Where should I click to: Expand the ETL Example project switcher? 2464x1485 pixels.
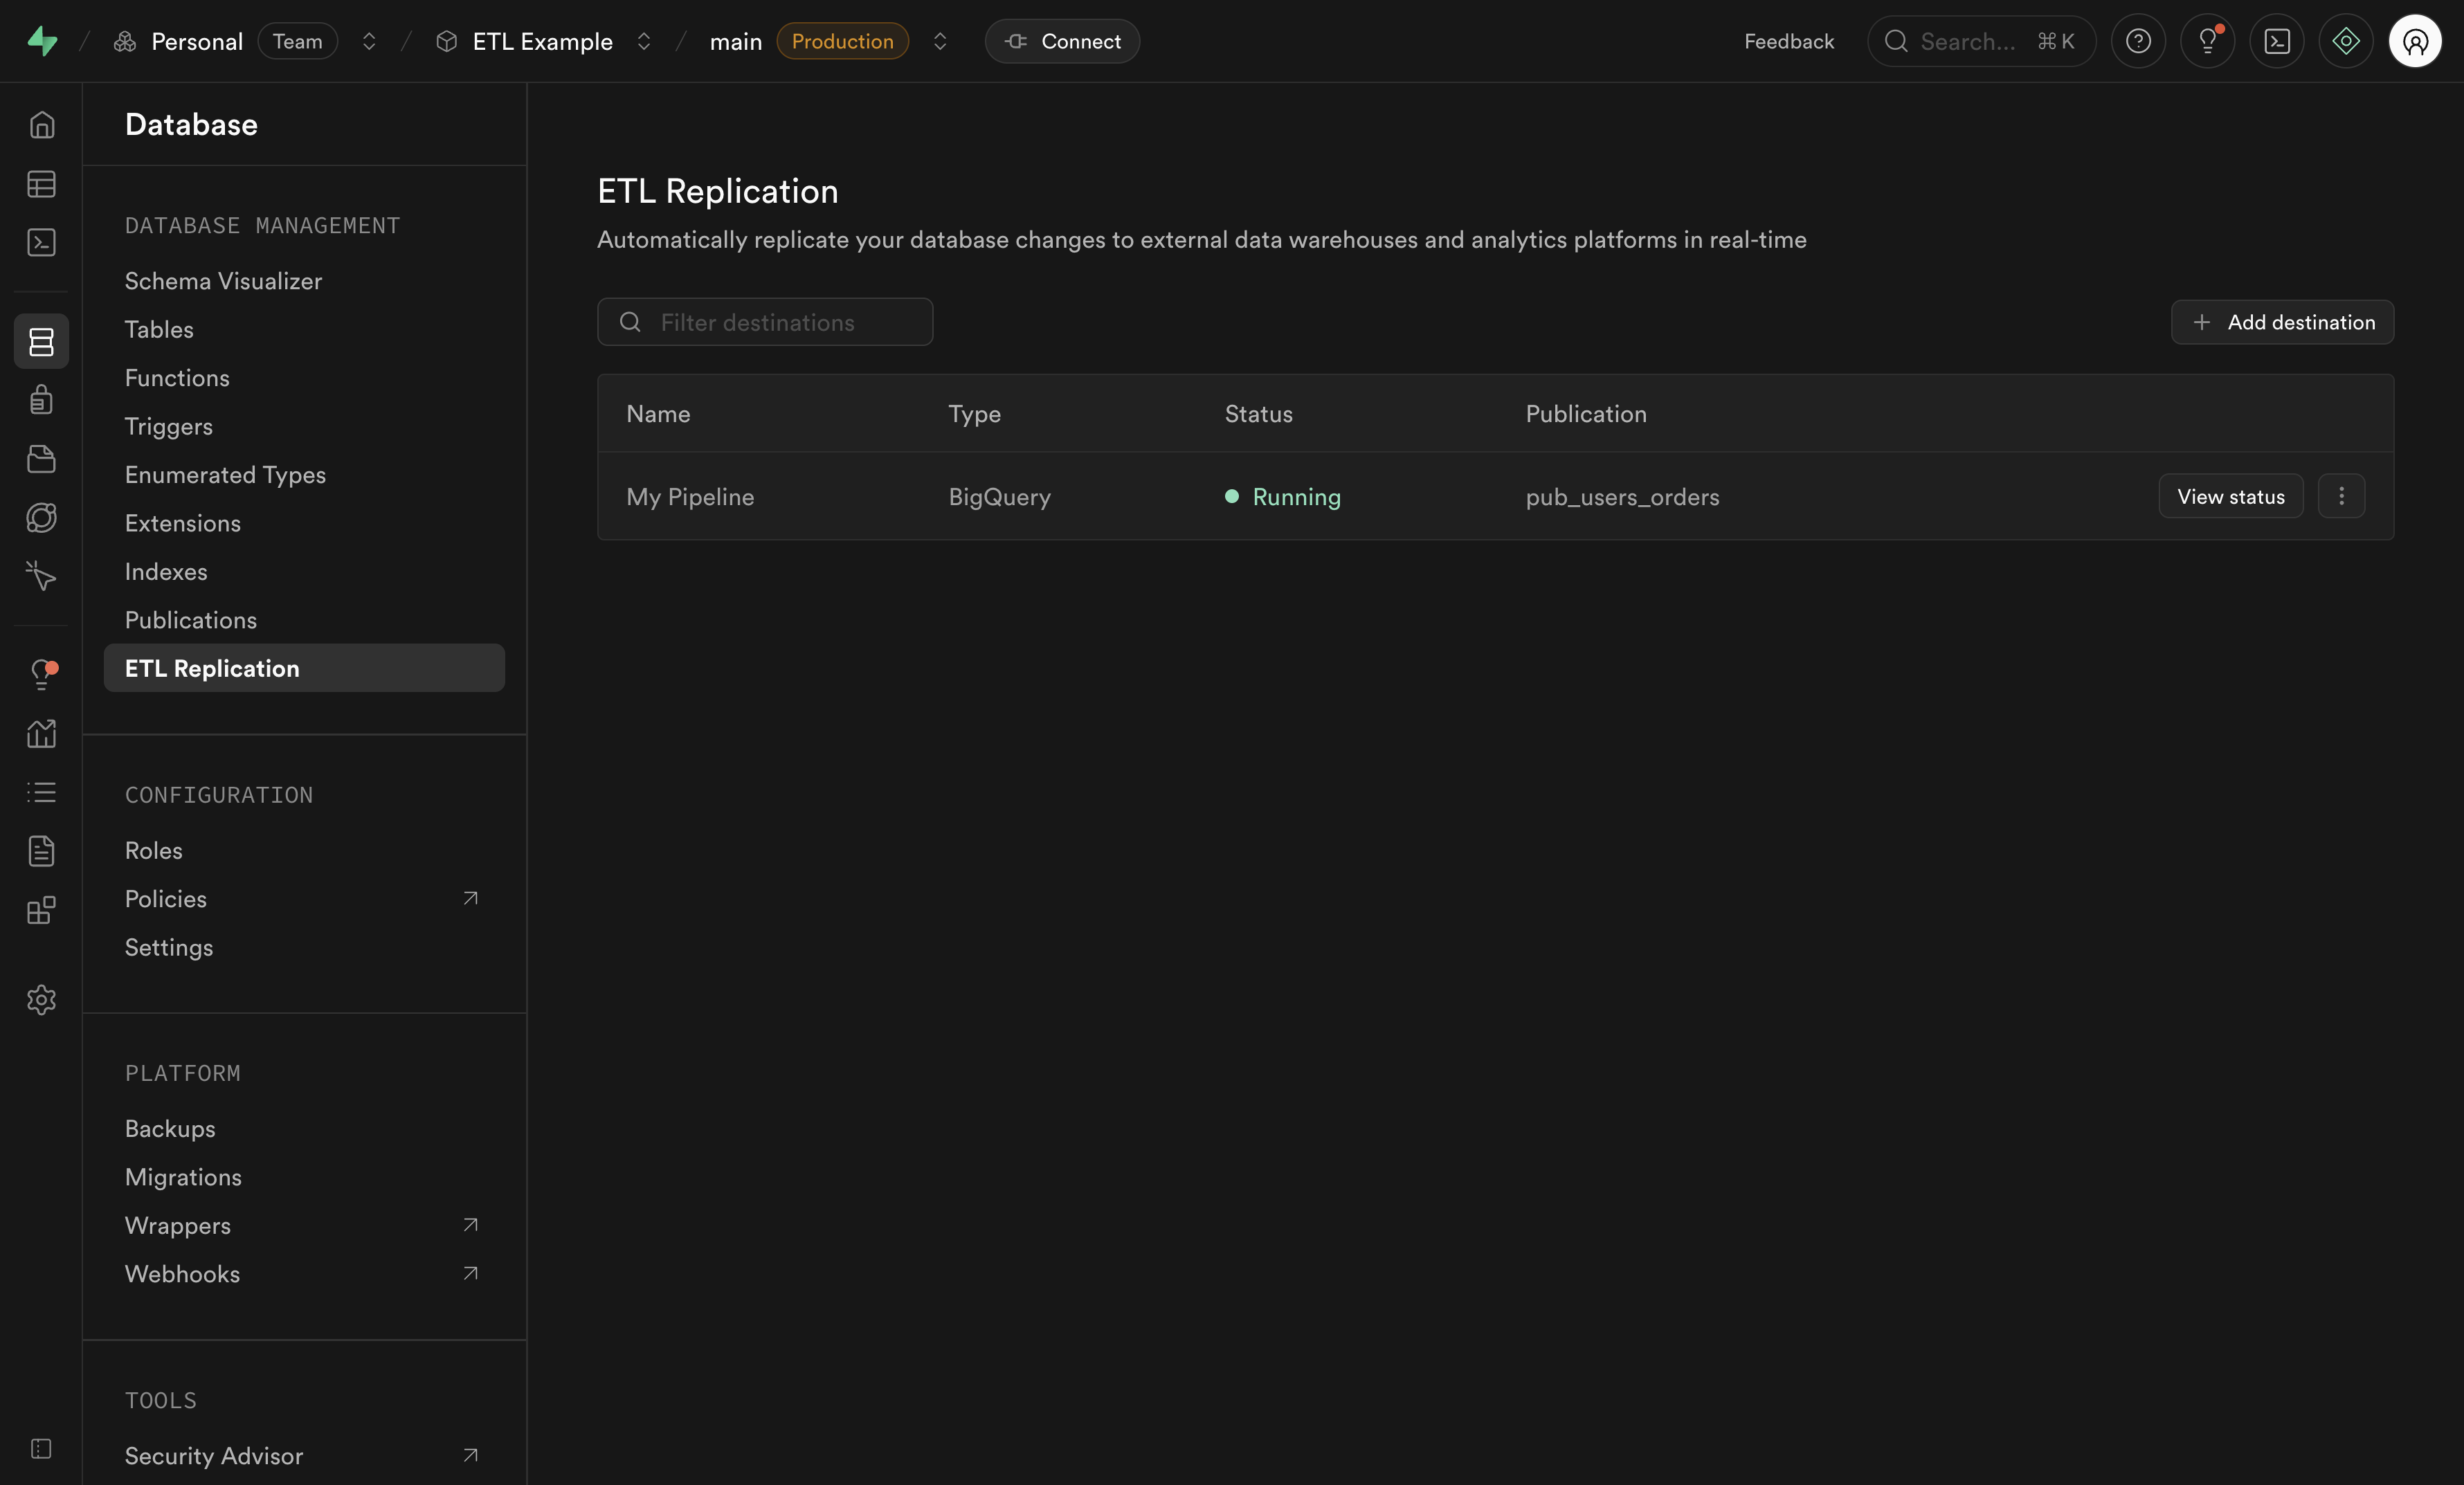(x=644, y=41)
